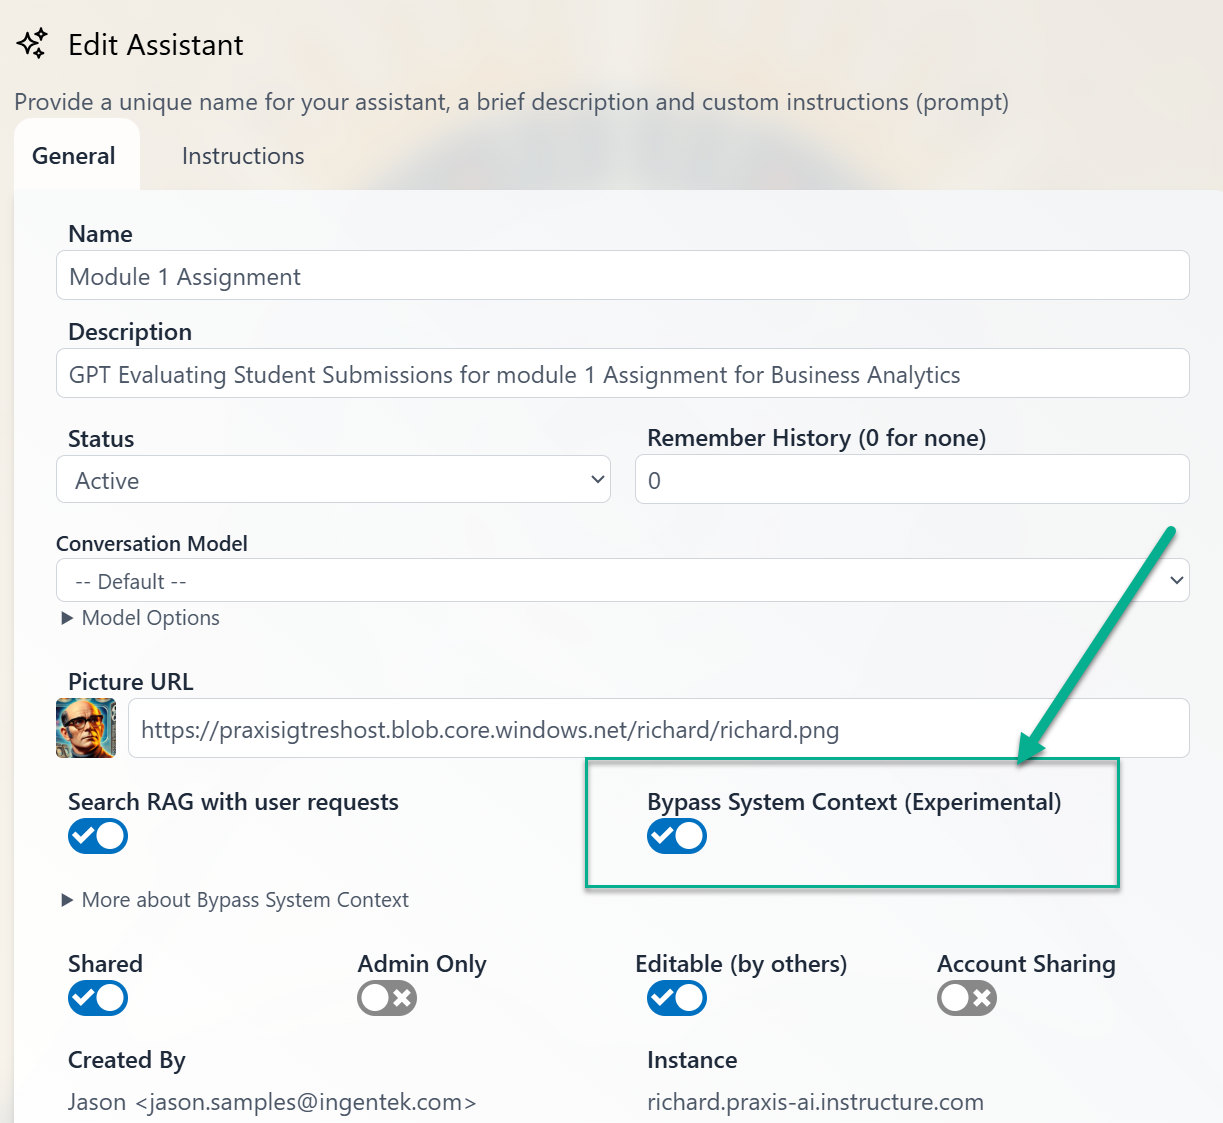Open the Status dropdown showing Active
The width and height of the screenshot is (1223, 1123).
click(333, 480)
